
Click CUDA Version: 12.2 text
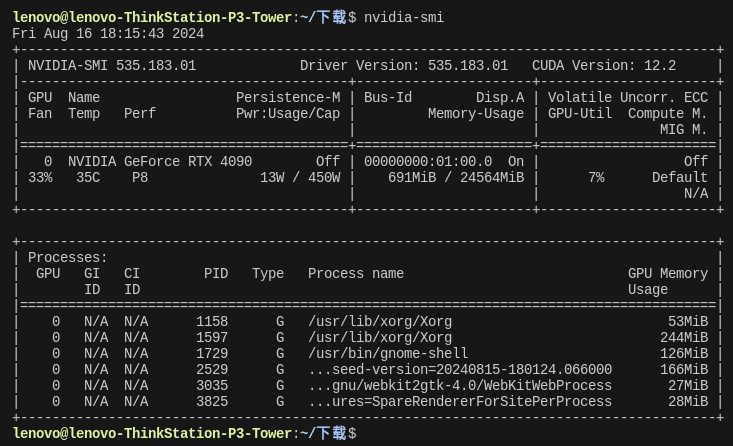coord(604,65)
